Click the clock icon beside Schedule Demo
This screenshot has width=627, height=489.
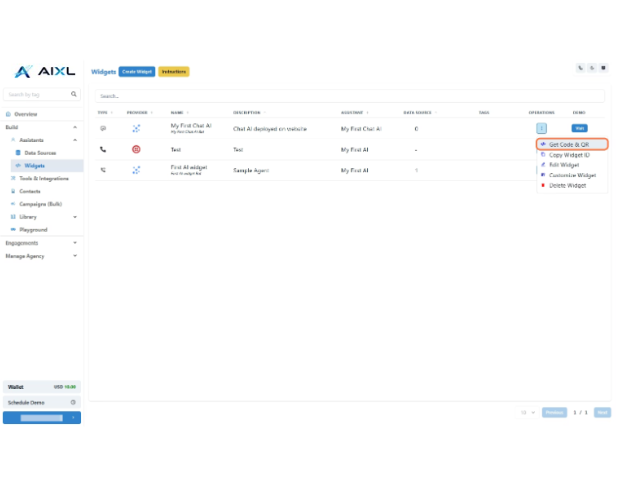click(x=73, y=402)
